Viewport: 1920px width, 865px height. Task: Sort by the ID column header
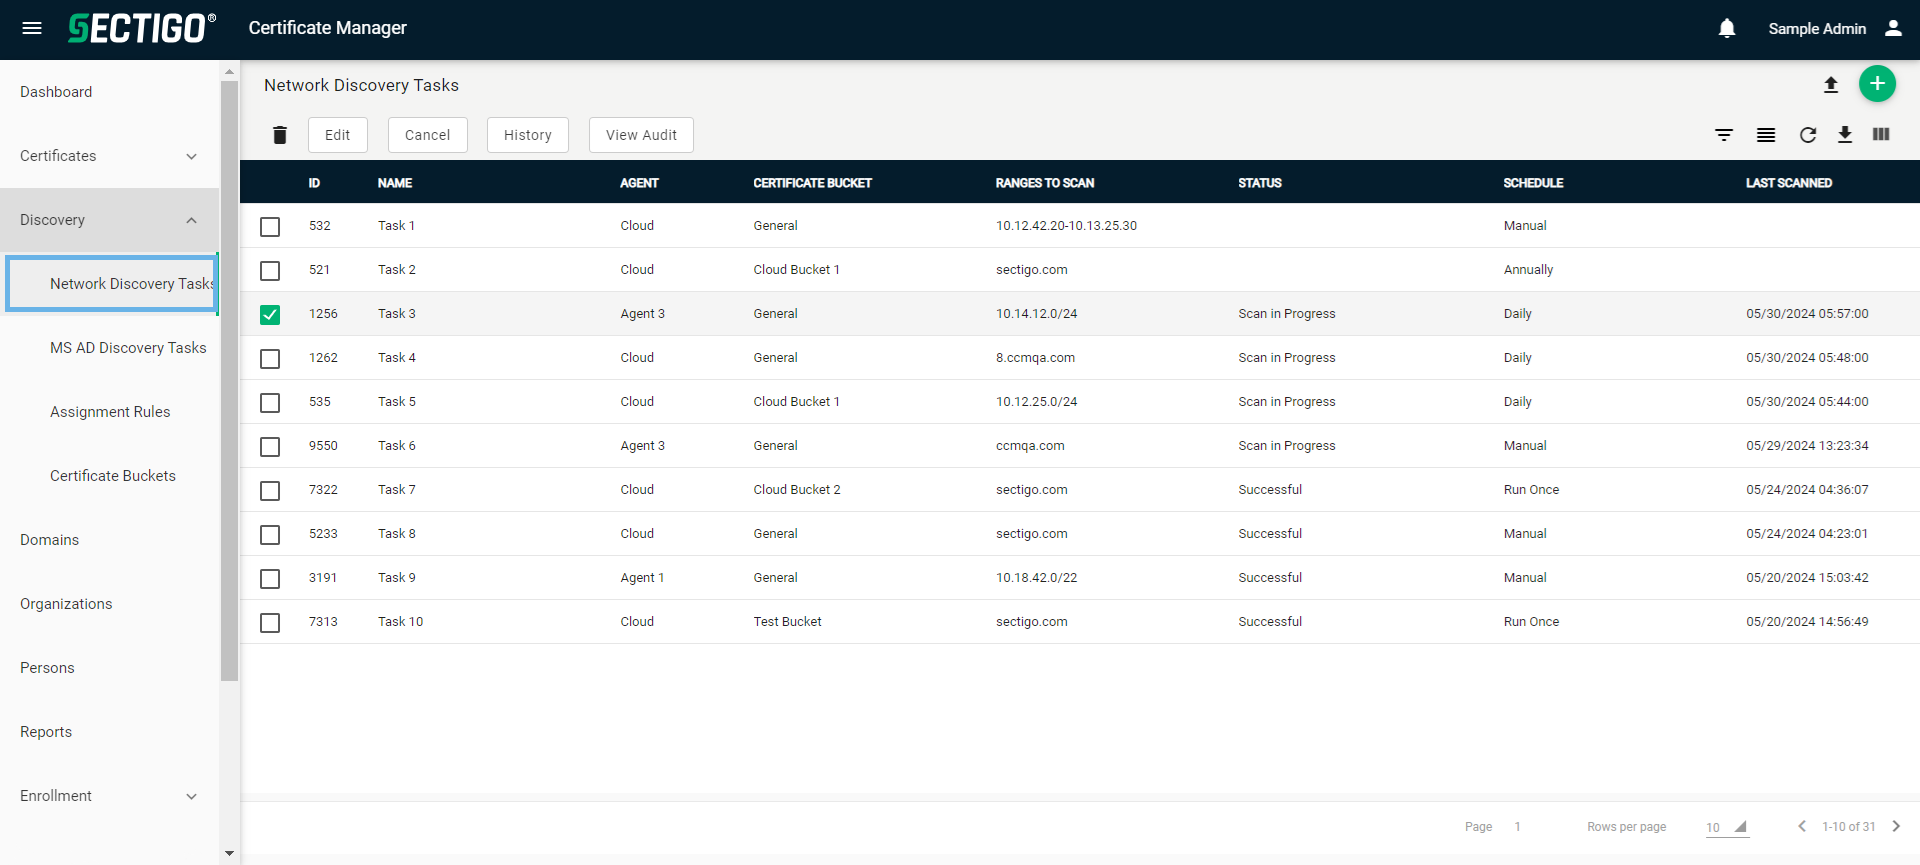click(314, 183)
